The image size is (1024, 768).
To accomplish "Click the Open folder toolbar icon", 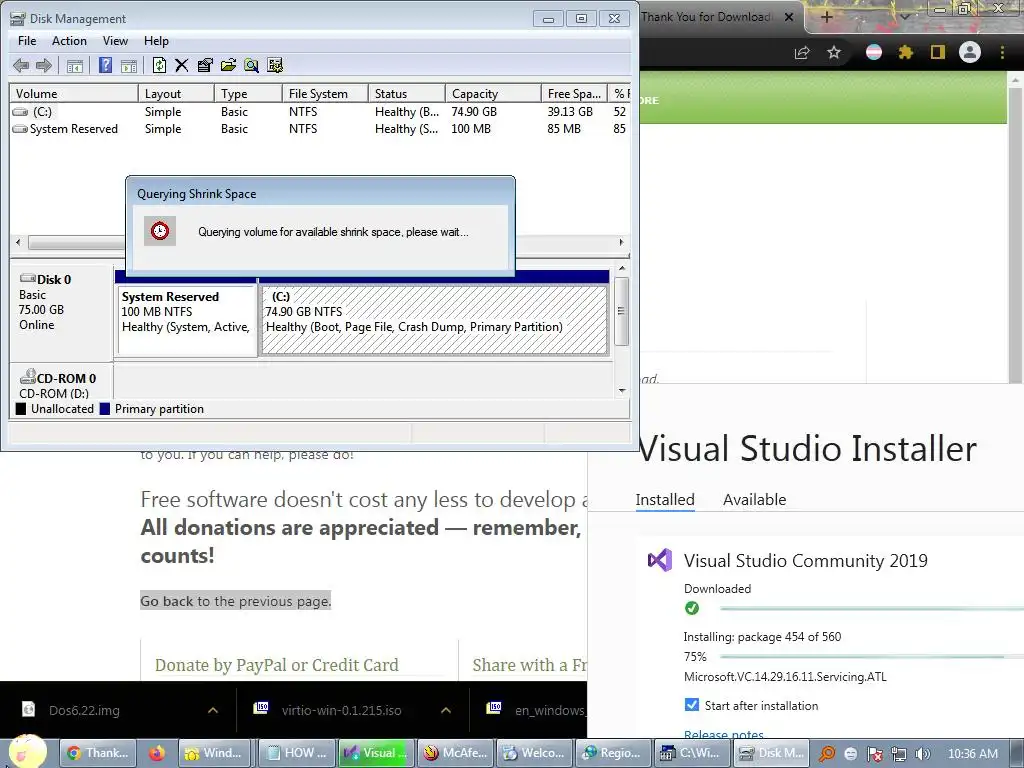I will pos(228,65).
